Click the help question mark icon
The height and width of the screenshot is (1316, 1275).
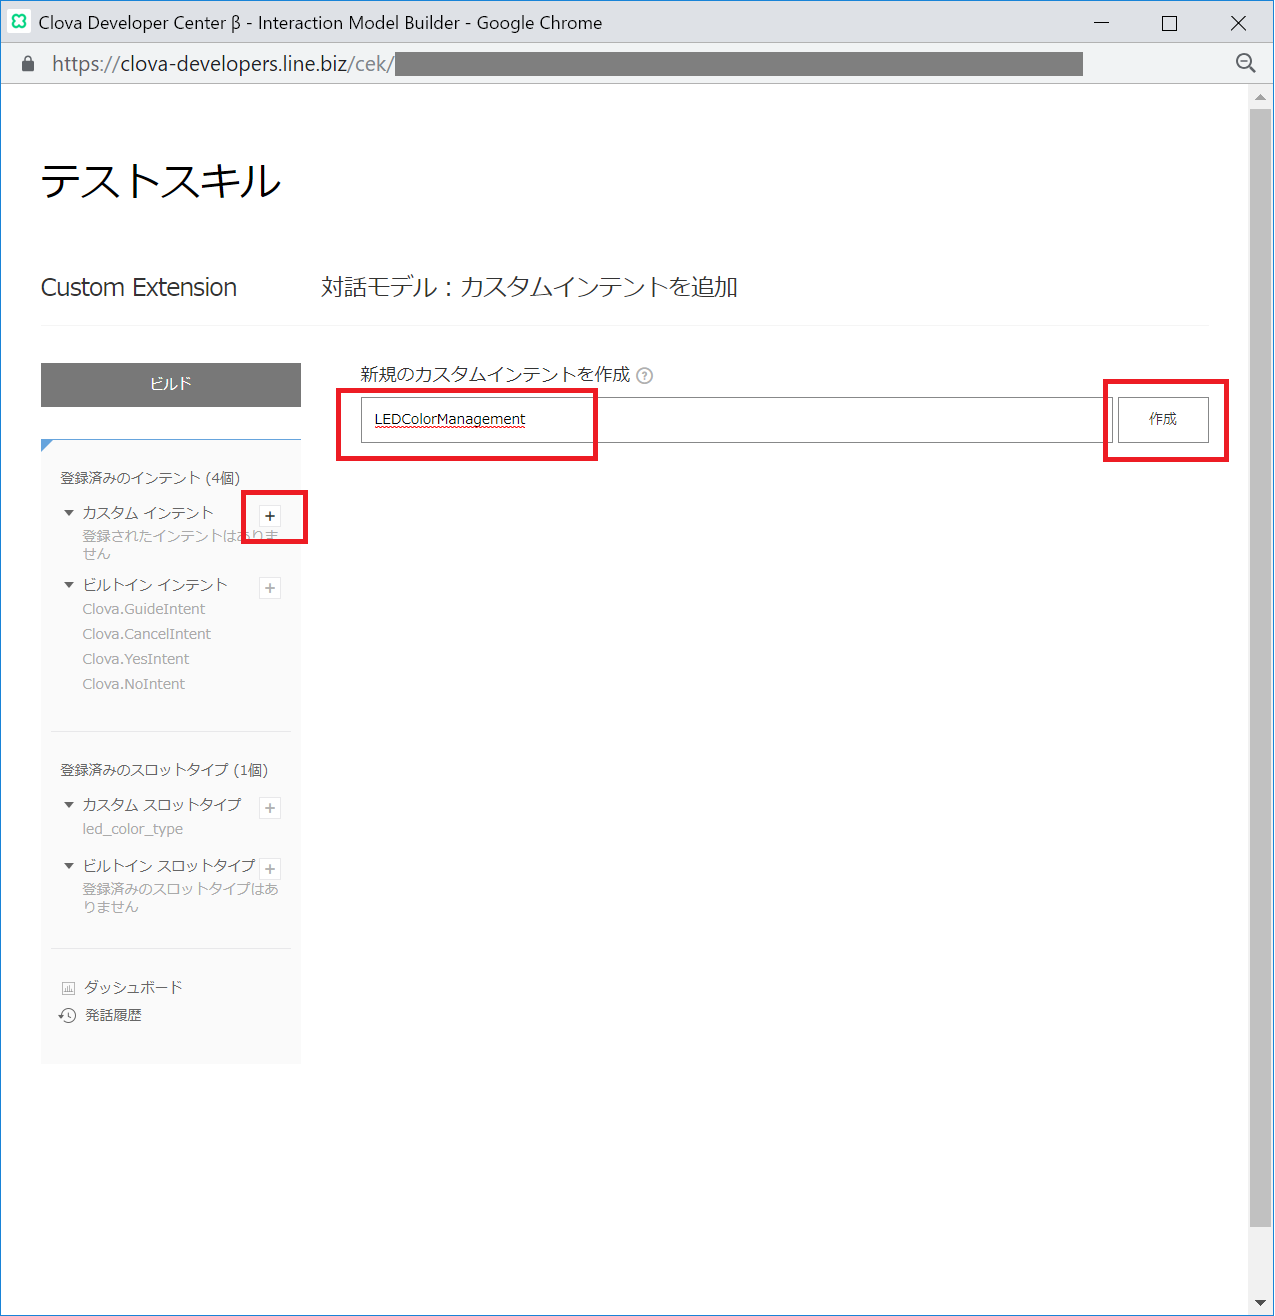point(645,376)
